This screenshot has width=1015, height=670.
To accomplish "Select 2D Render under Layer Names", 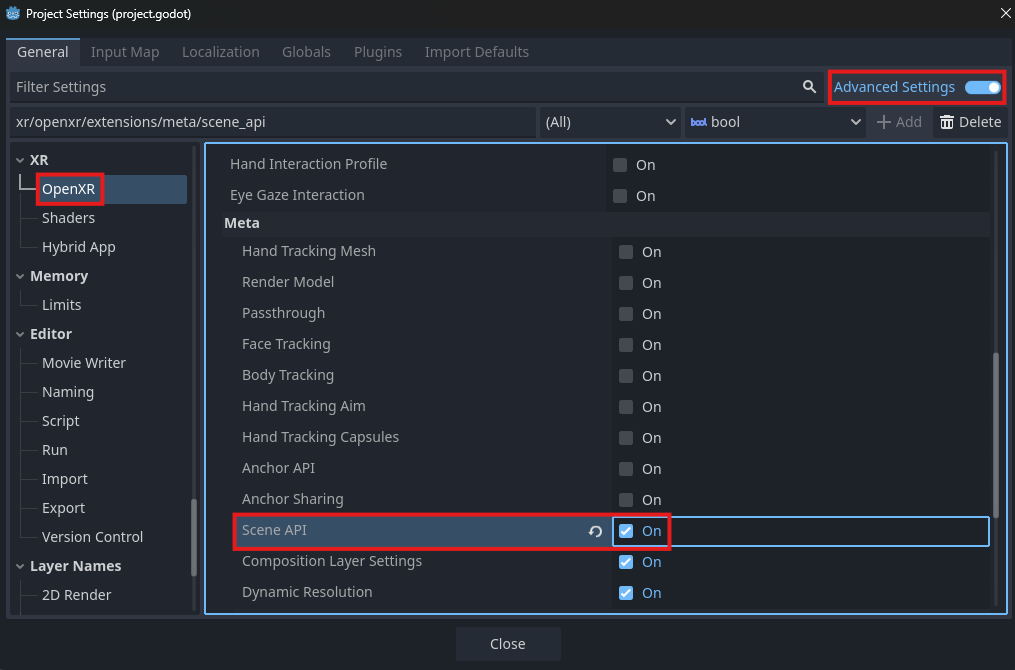I will pos(76,596).
